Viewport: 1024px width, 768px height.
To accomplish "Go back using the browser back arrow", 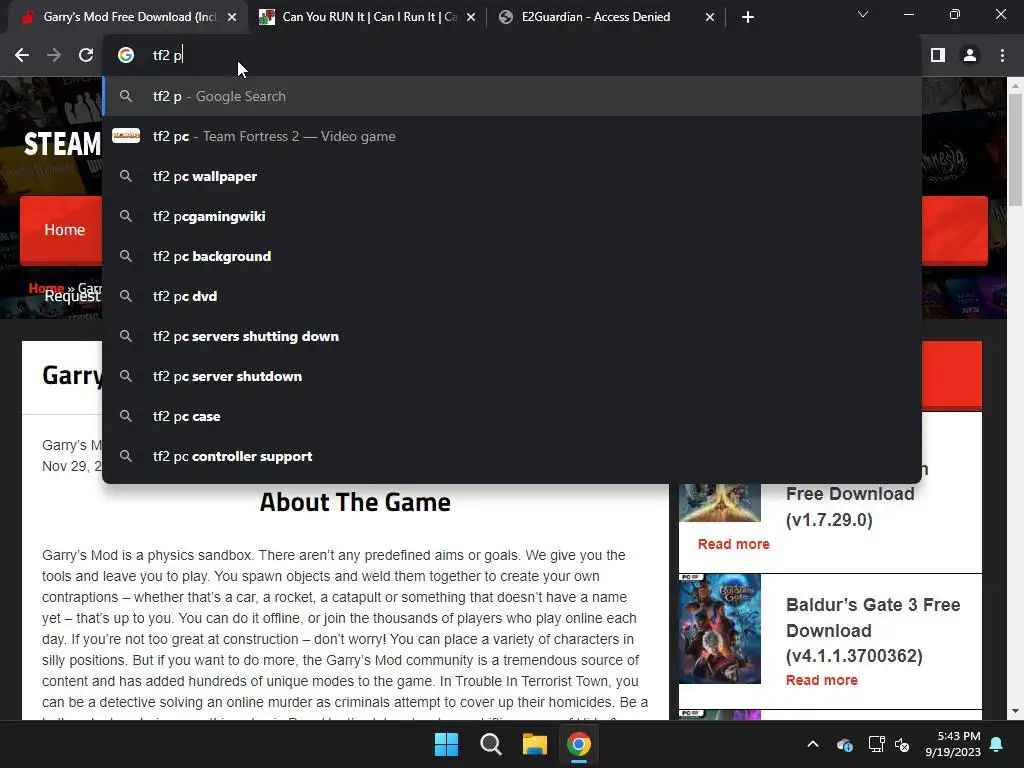I will click(x=22, y=56).
